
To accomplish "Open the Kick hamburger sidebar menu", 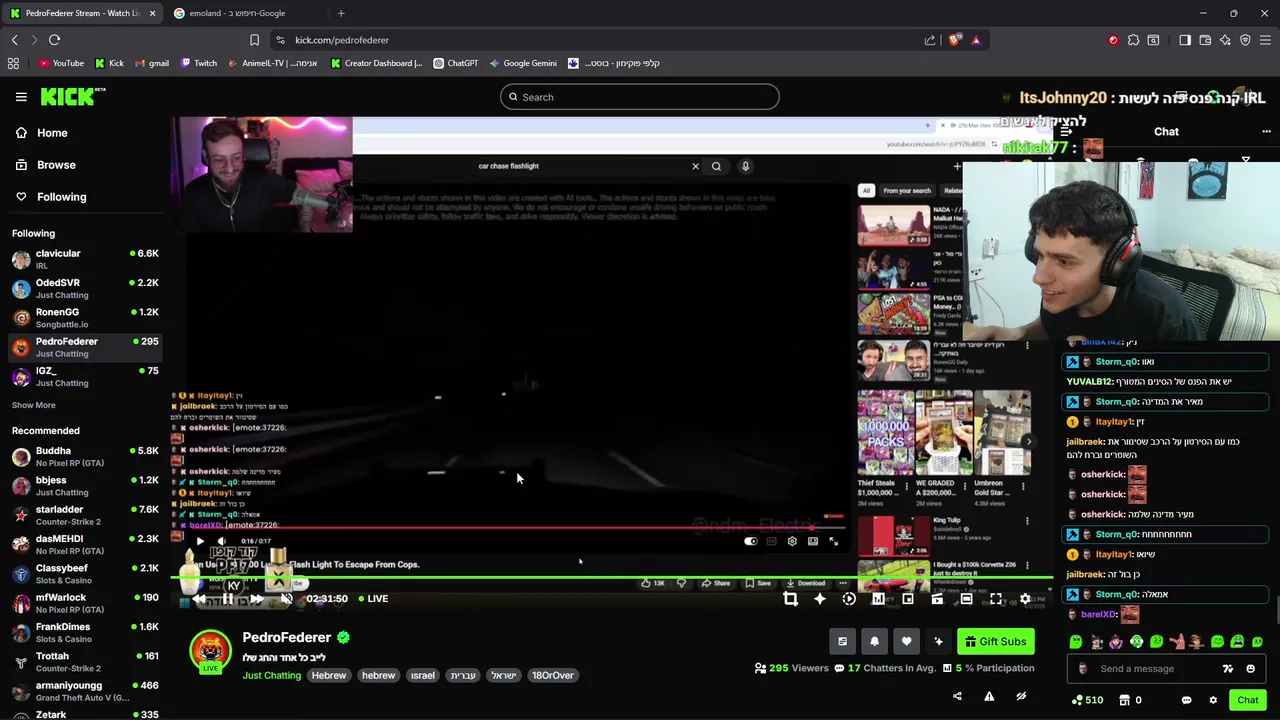I will (x=21, y=97).
